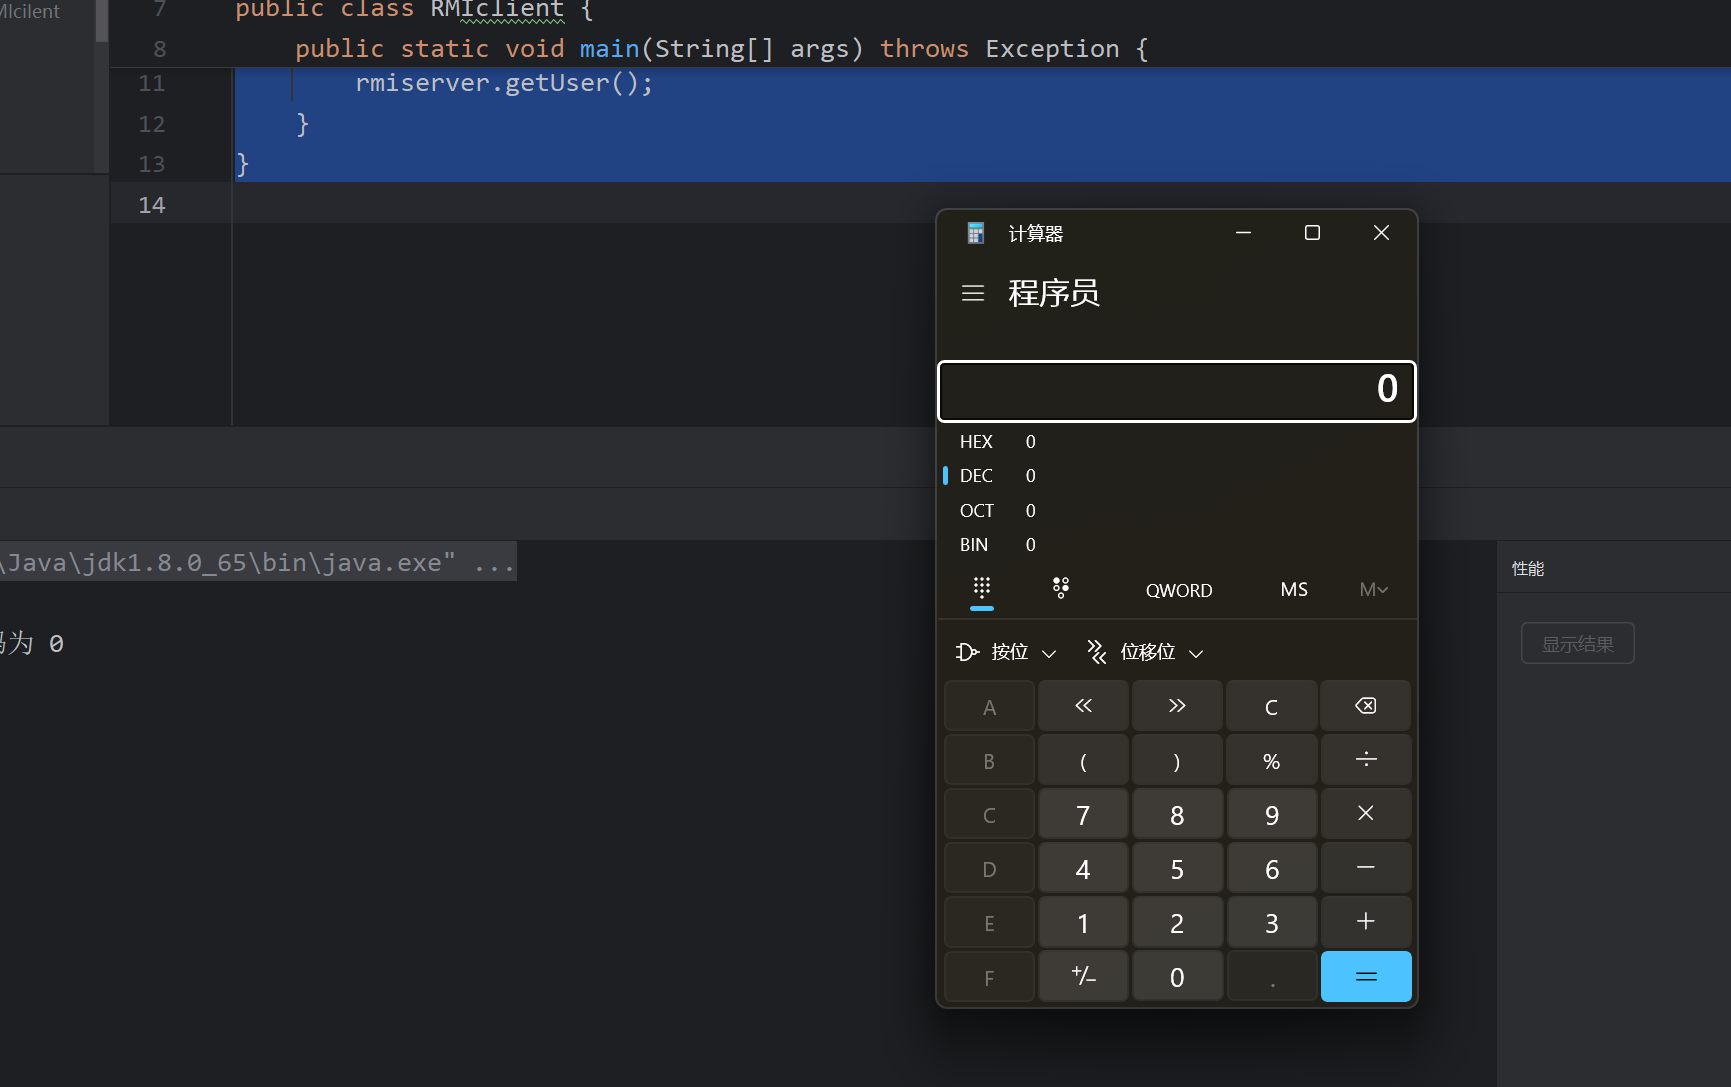
Task: Click MS to store memory
Action: (1293, 590)
